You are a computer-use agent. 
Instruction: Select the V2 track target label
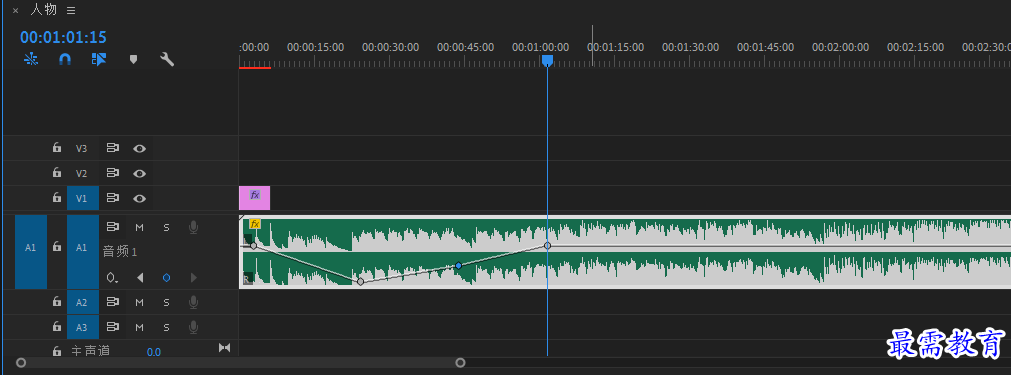tap(81, 173)
